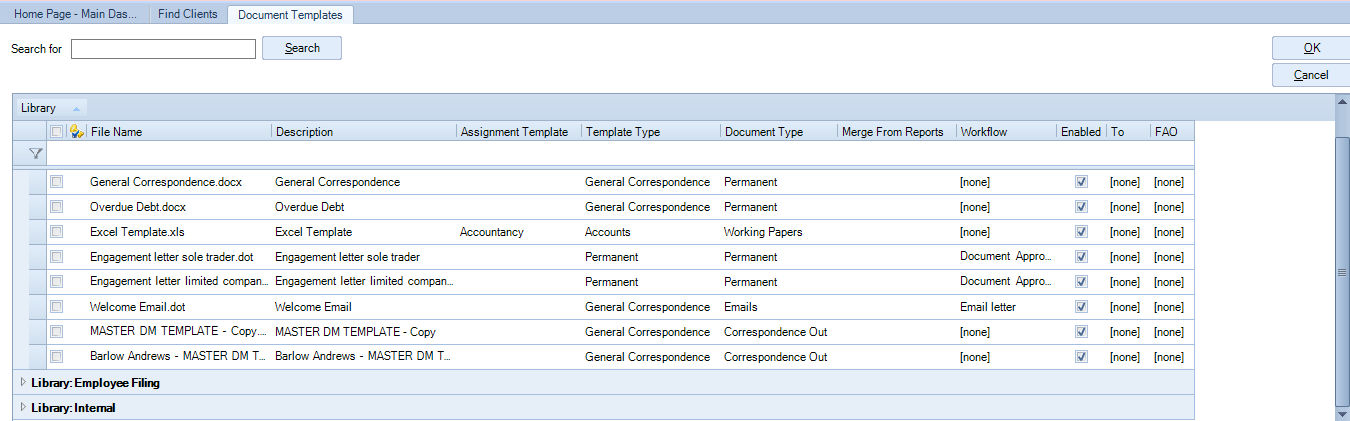Viewport: 1350px width, 421px height.
Task: Expand the Library: Employee Filing group
Action: pyautogui.click(x=24, y=382)
